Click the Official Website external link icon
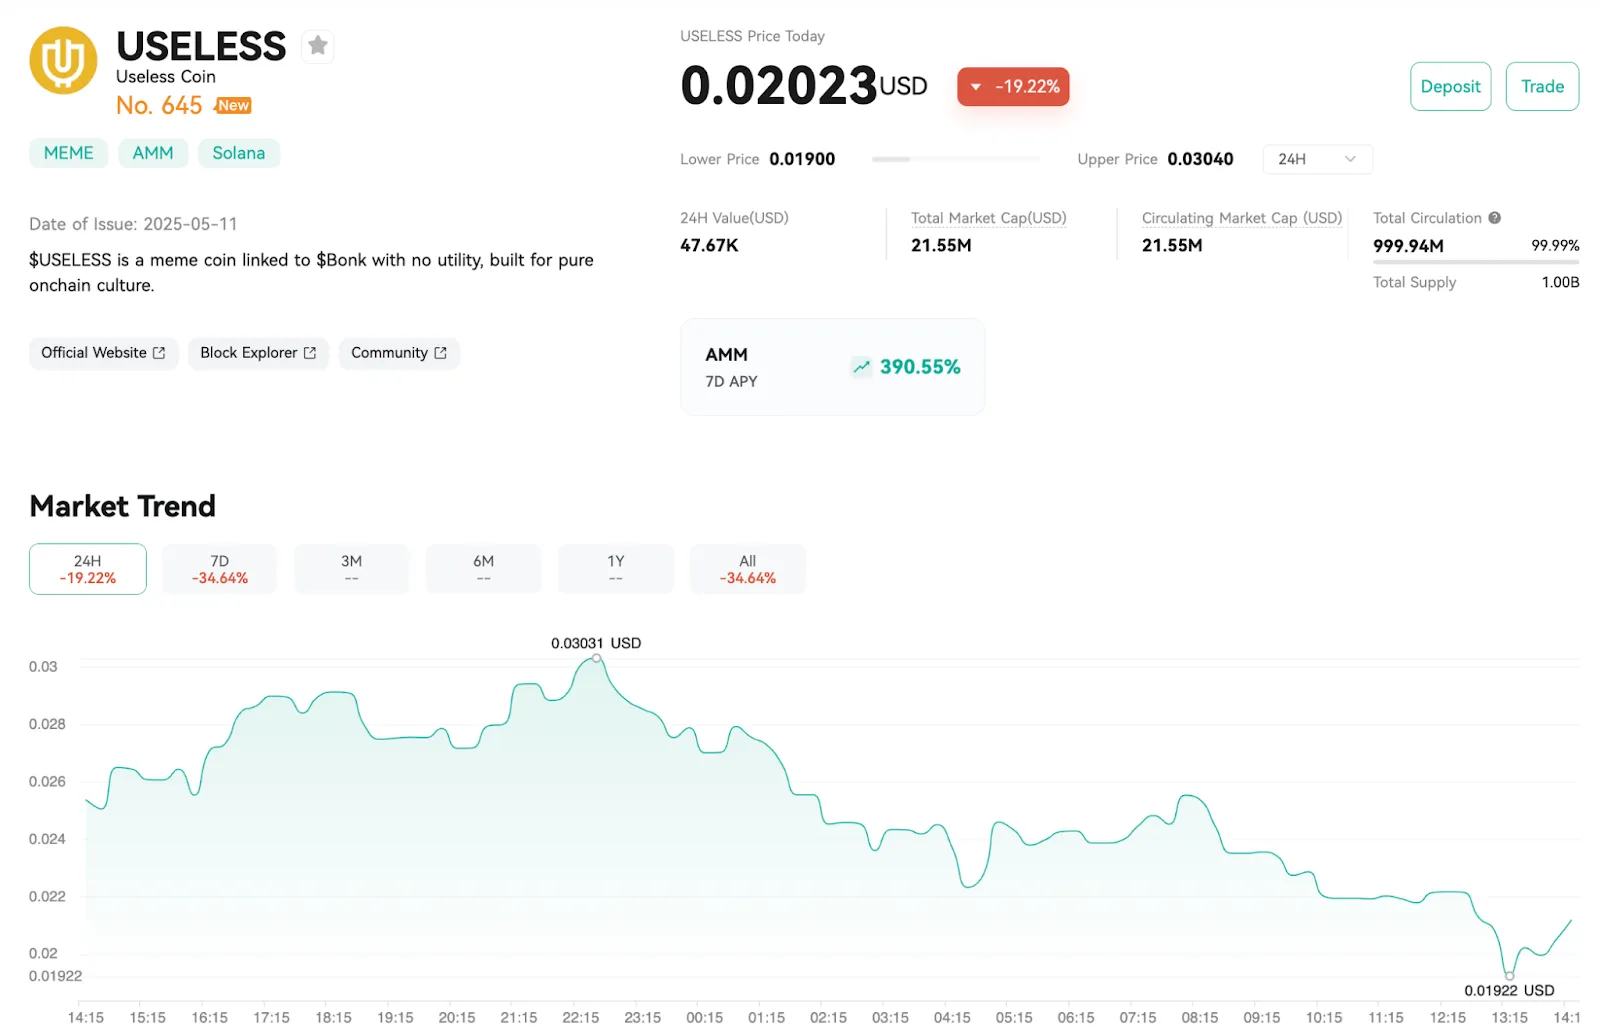 coord(159,353)
